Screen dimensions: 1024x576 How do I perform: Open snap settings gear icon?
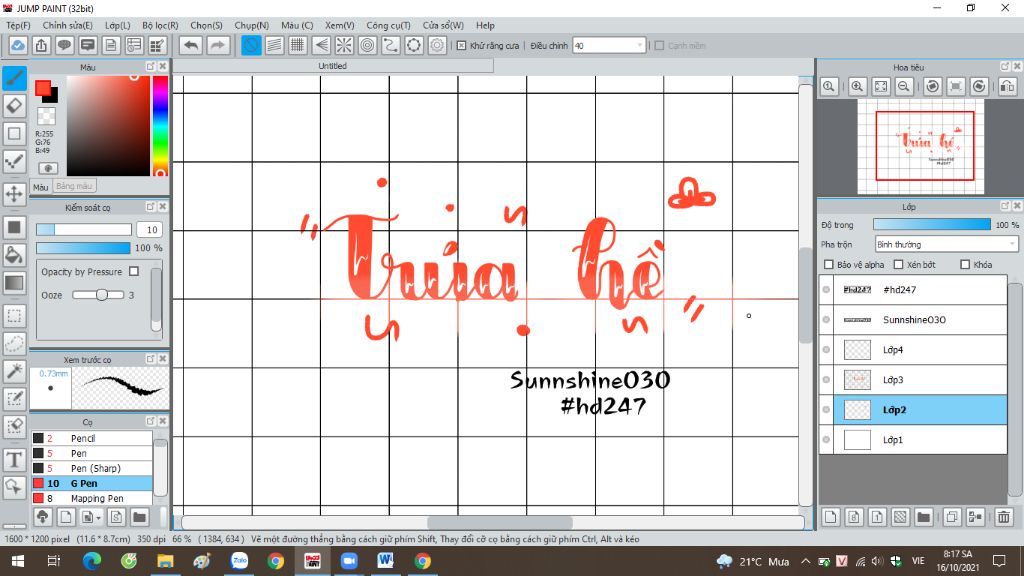437,45
